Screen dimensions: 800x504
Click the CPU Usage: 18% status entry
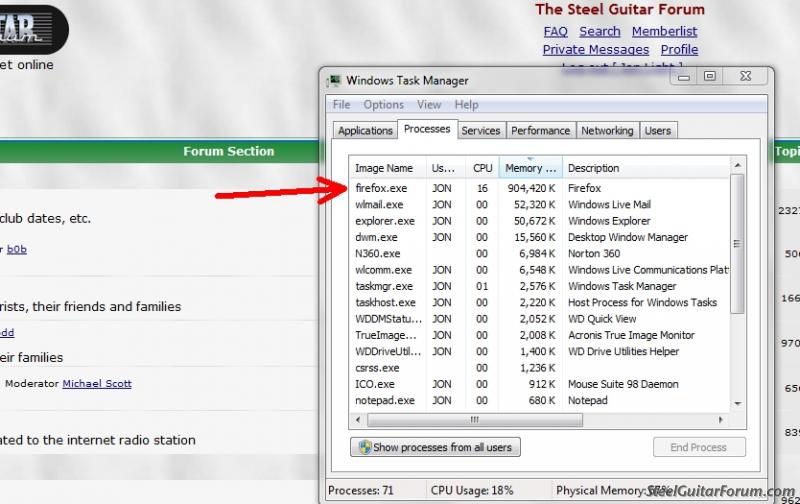tap(472, 490)
